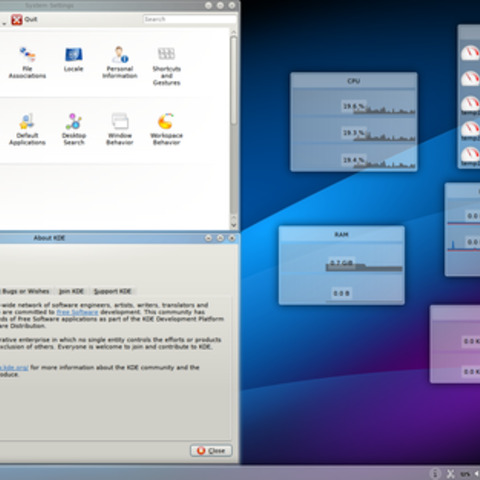Click the RAM widget title
The width and height of the screenshot is (480, 480).
[341, 235]
